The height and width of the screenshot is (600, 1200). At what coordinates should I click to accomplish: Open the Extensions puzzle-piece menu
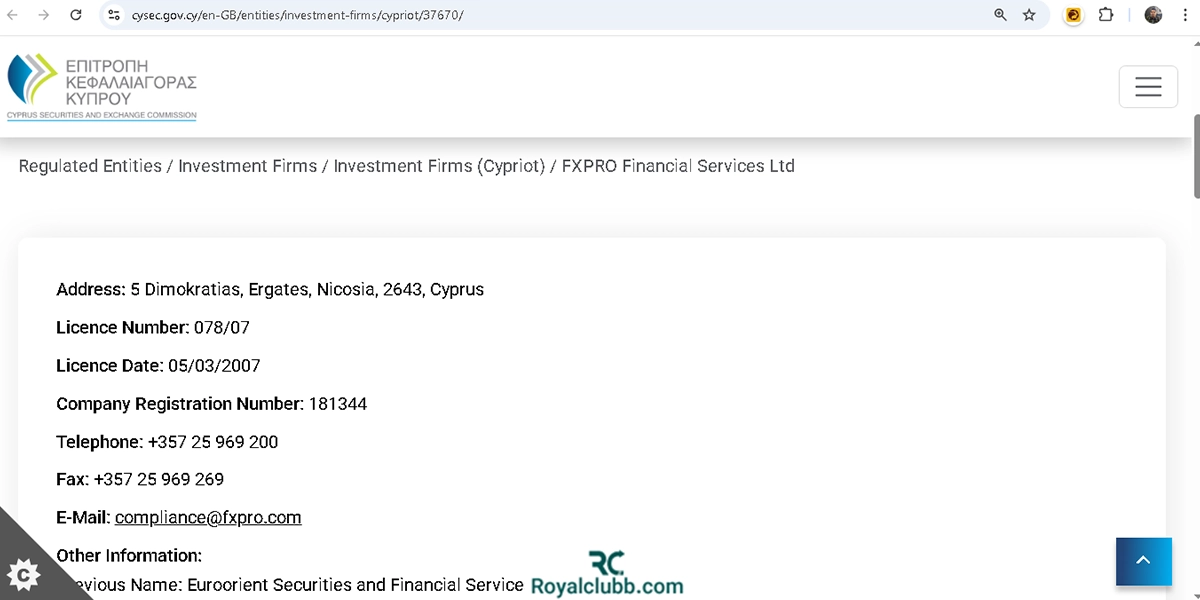coord(1106,15)
